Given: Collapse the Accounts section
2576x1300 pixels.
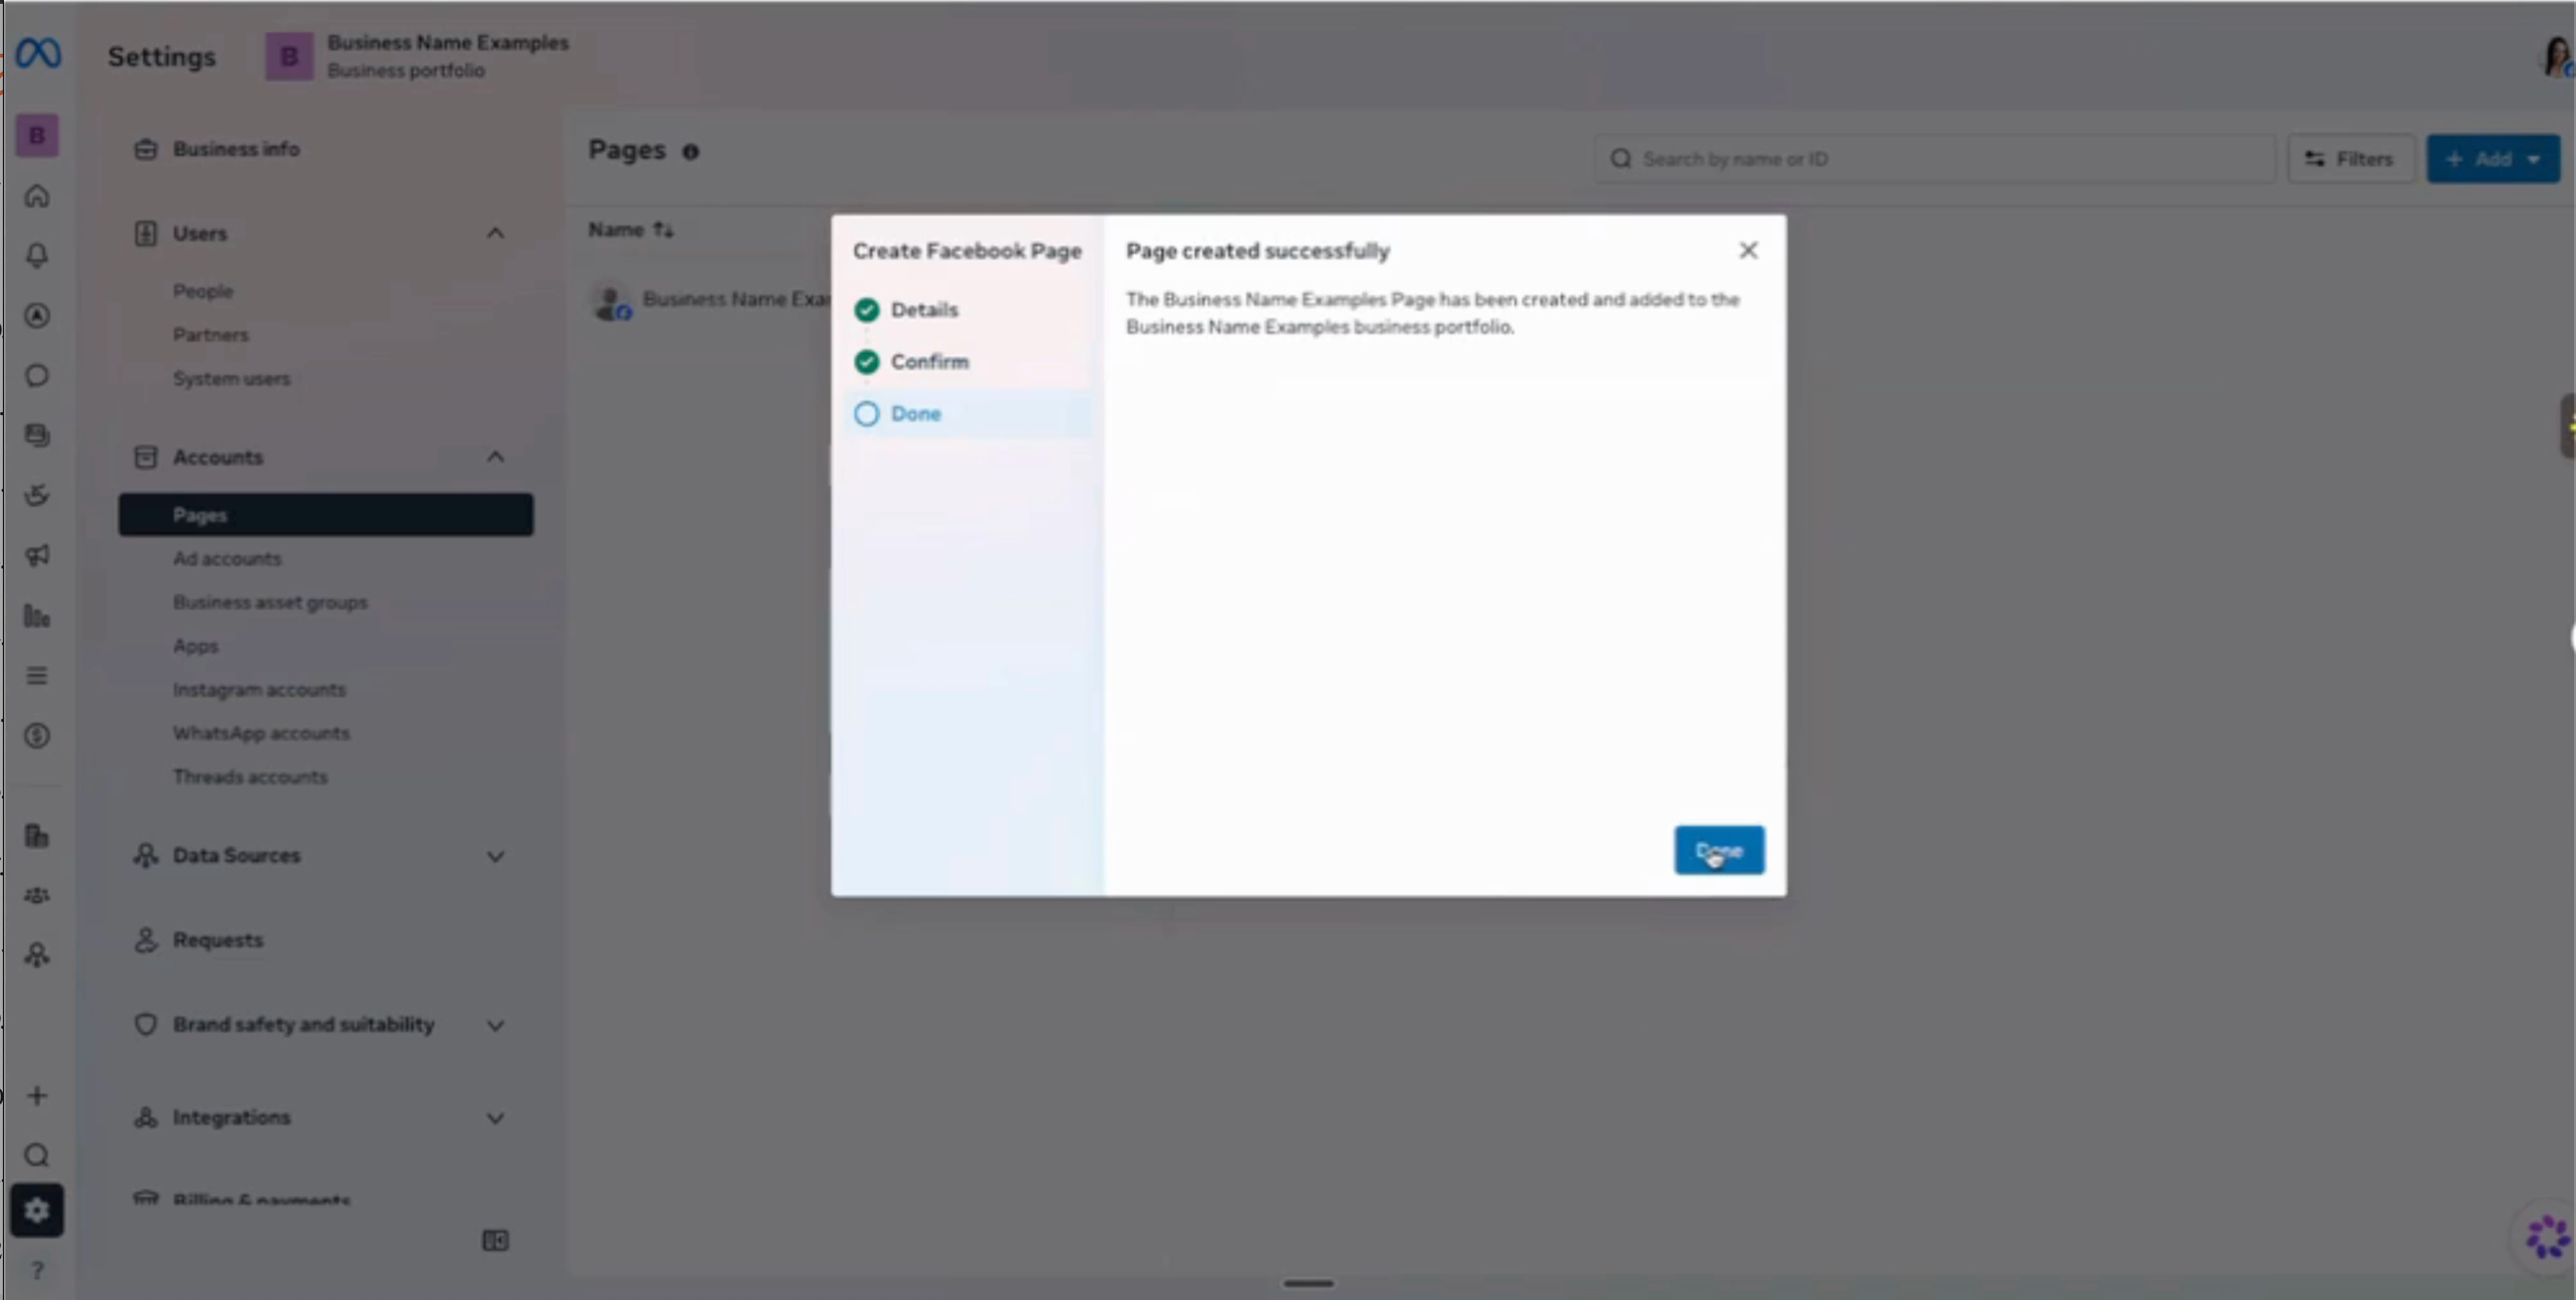Looking at the screenshot, I should coord(495,457).
